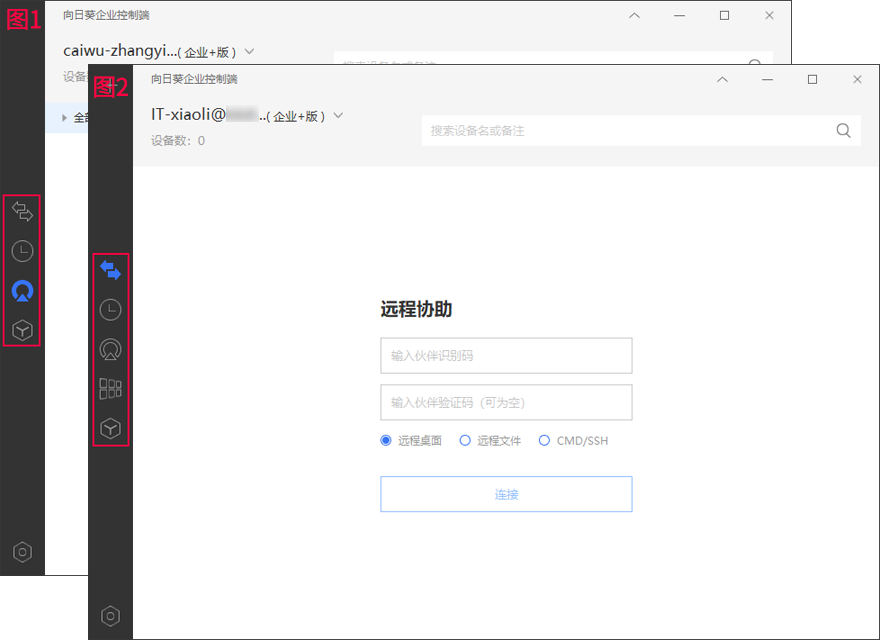Open the hexagon settings icon in caiwu-zhangyi window
This screenshot has height=640, width=880.
tap(22, 552)
